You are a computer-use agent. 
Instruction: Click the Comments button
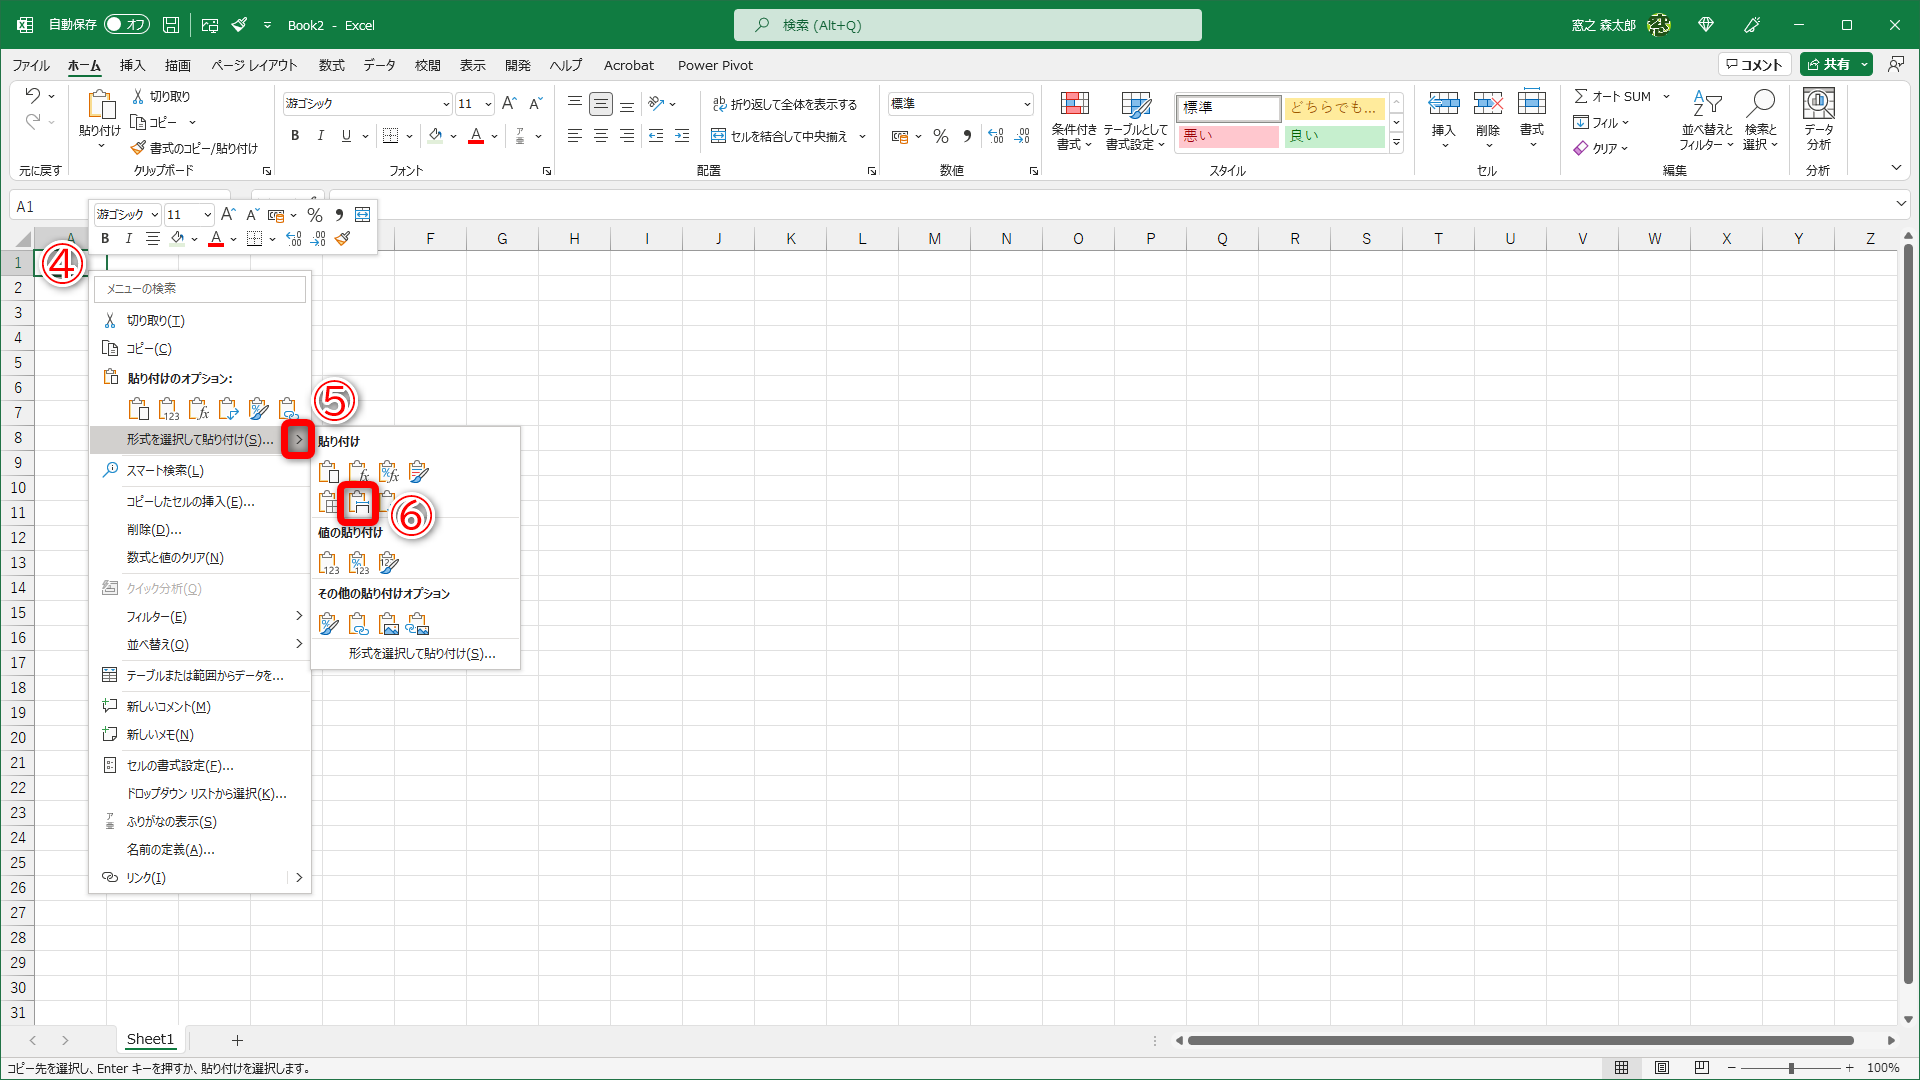1754,64
